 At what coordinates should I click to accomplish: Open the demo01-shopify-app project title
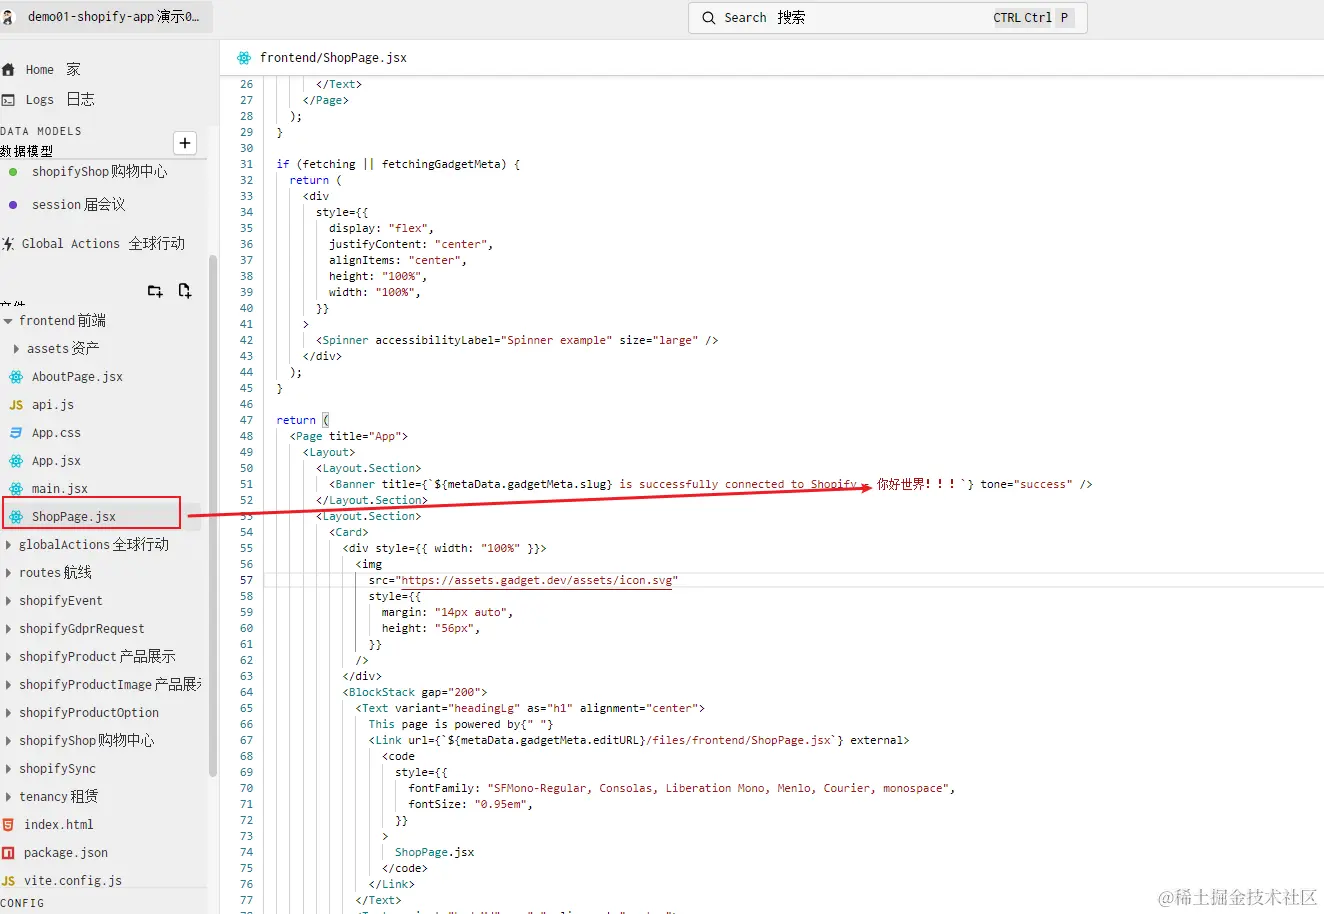pyautogui.click(x=113, y=17)
